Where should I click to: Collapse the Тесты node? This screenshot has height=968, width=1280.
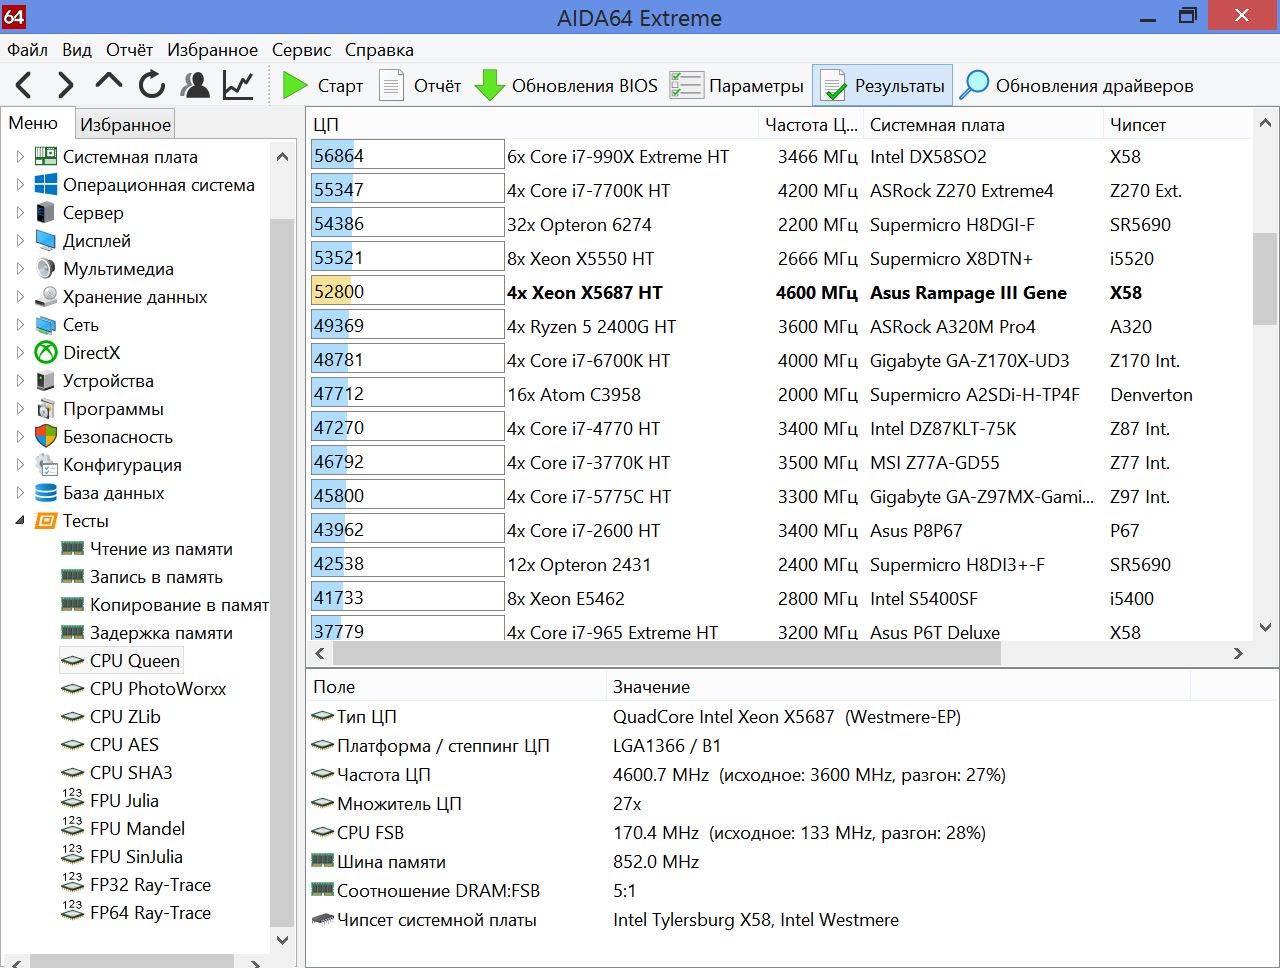[x=20, y=521]
